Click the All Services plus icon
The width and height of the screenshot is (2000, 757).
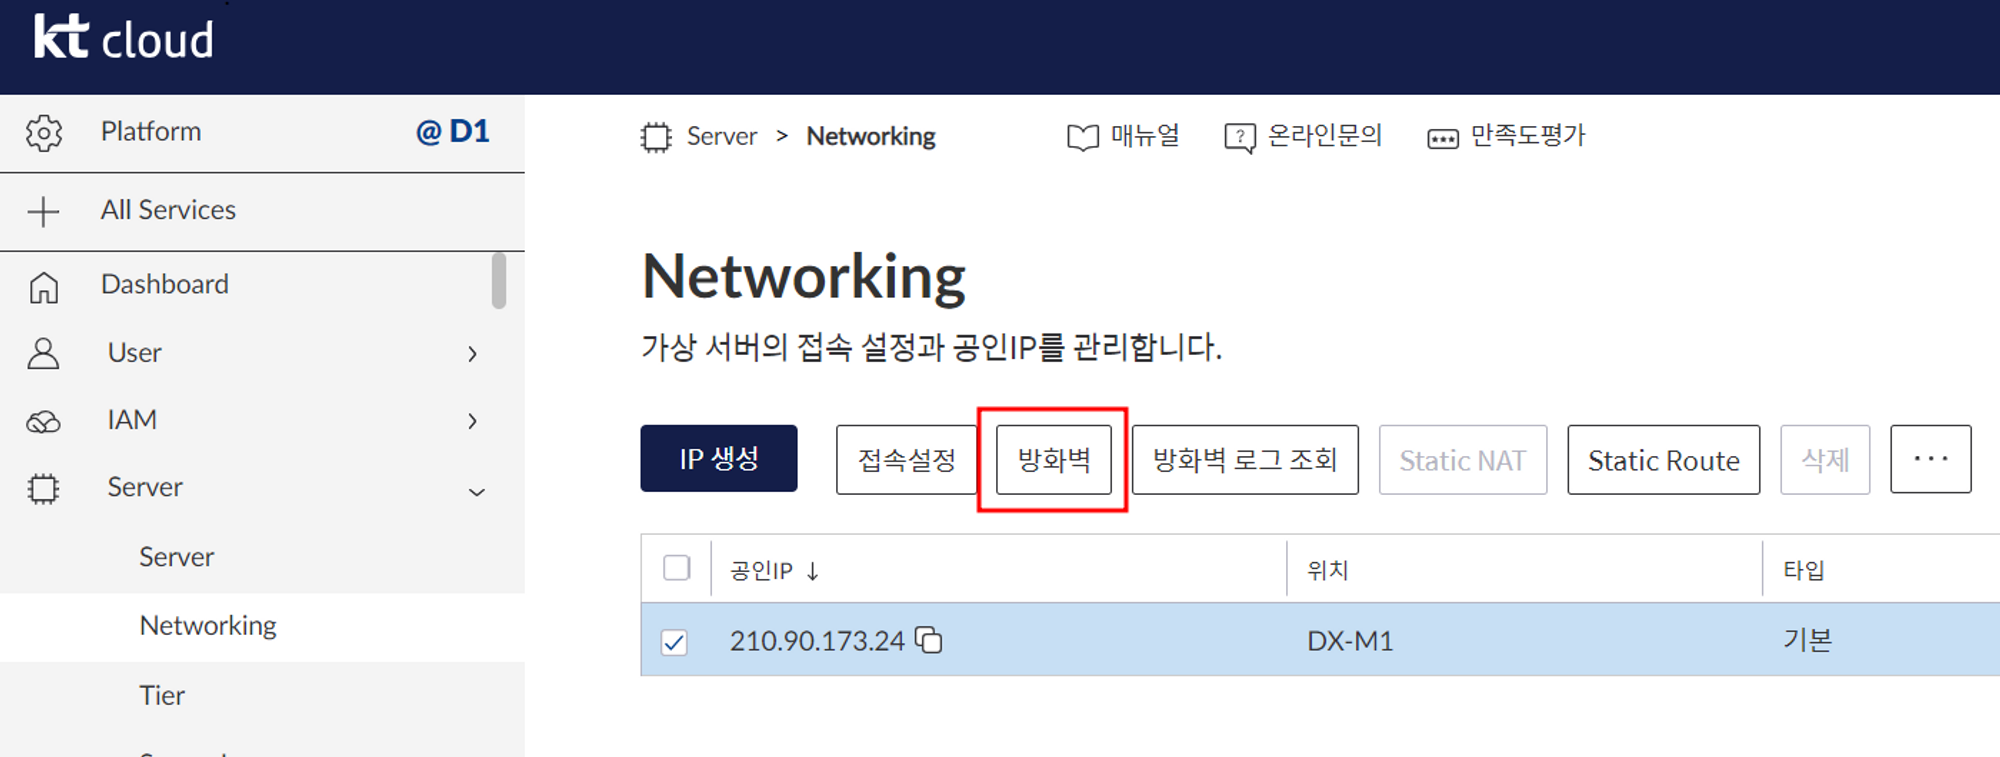click(43, 212)
